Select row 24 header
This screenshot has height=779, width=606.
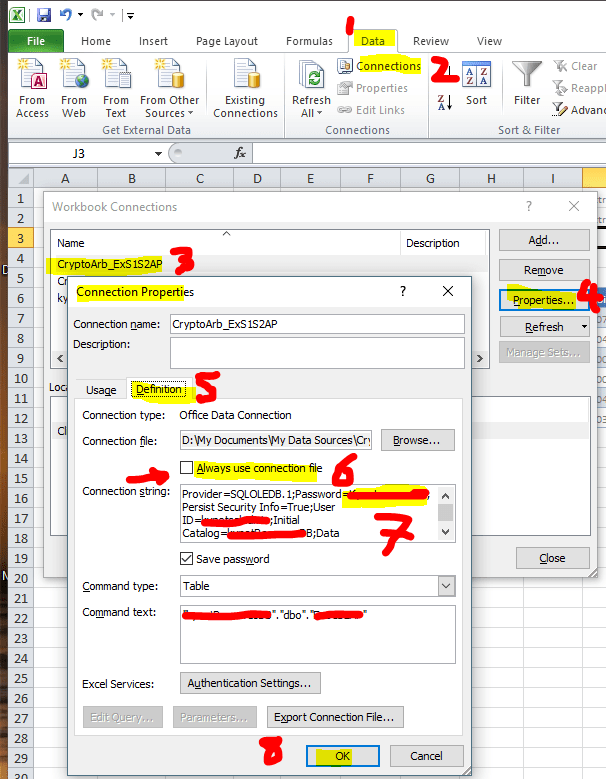pyautogui.click(x=21, y=659)
